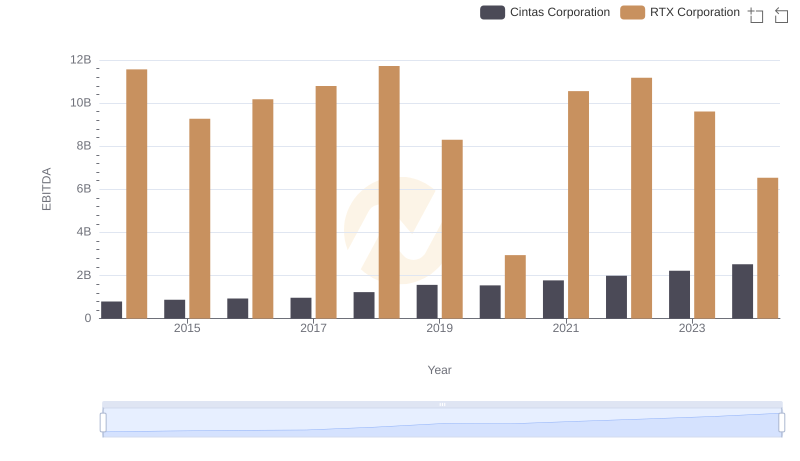Click the Cintas Corporation bar for 2020

(x=490, y=302)
